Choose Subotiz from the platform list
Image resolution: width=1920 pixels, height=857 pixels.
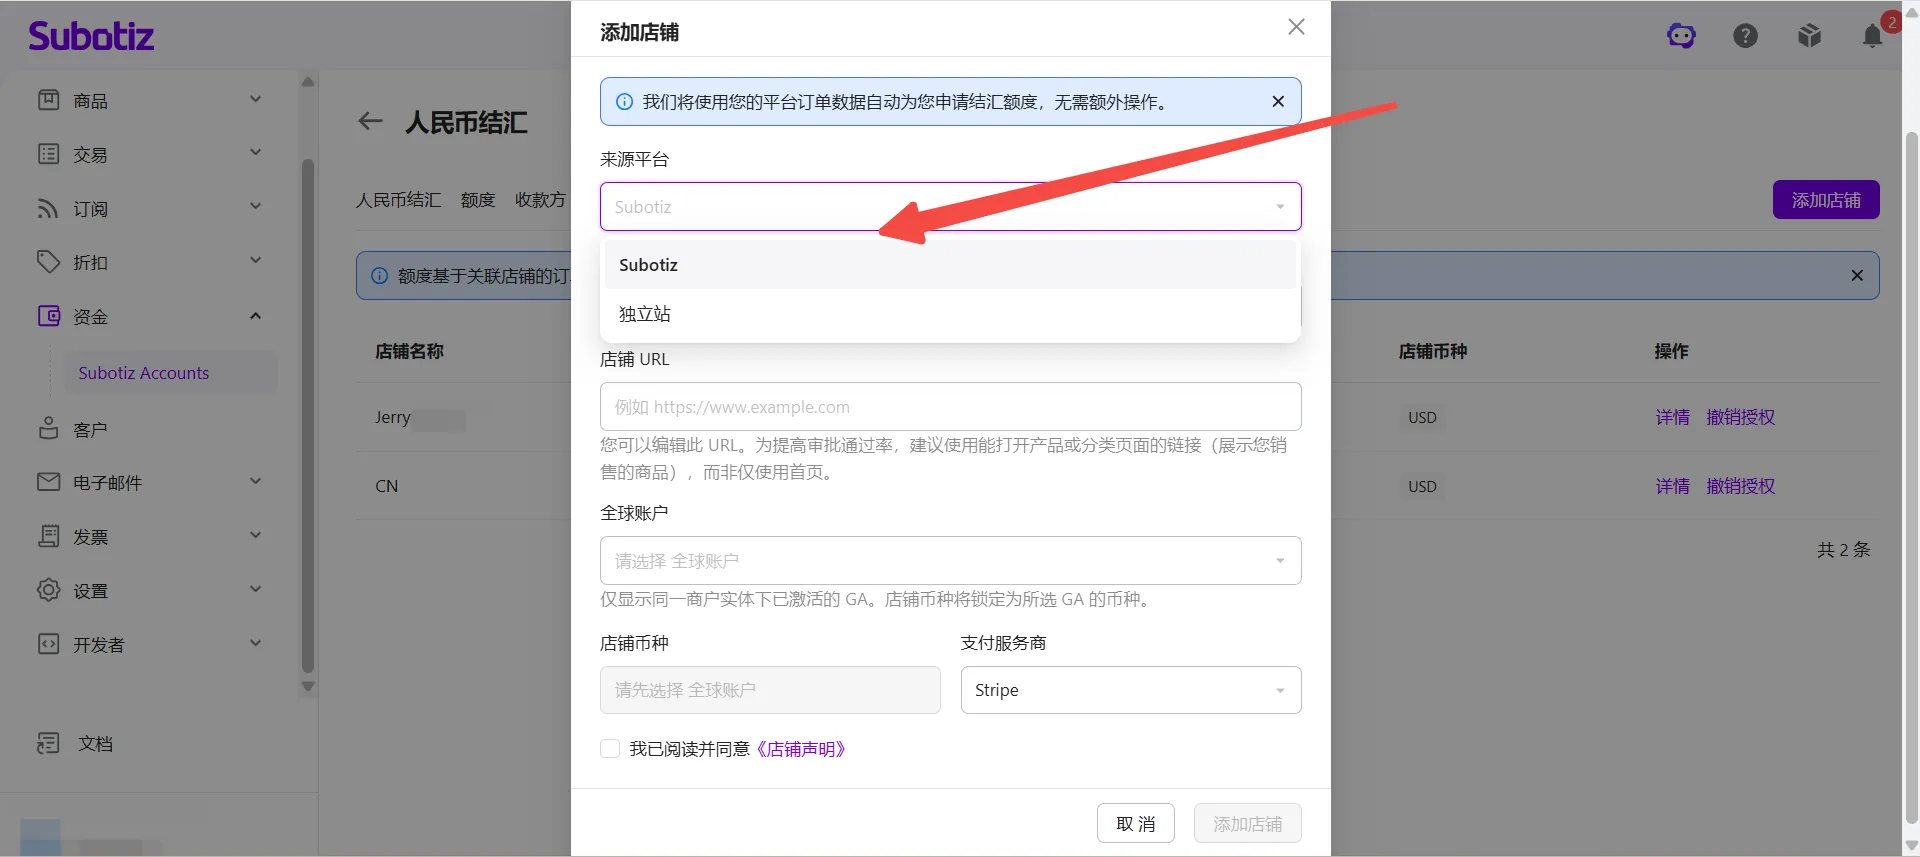tap(950, 265)
